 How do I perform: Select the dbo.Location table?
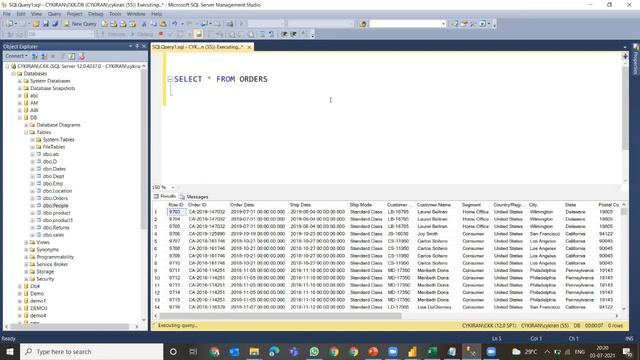click(57, 191)
